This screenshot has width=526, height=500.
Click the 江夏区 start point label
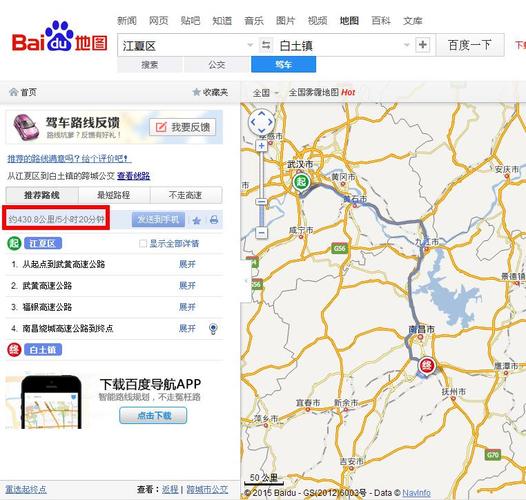point(43,243)
